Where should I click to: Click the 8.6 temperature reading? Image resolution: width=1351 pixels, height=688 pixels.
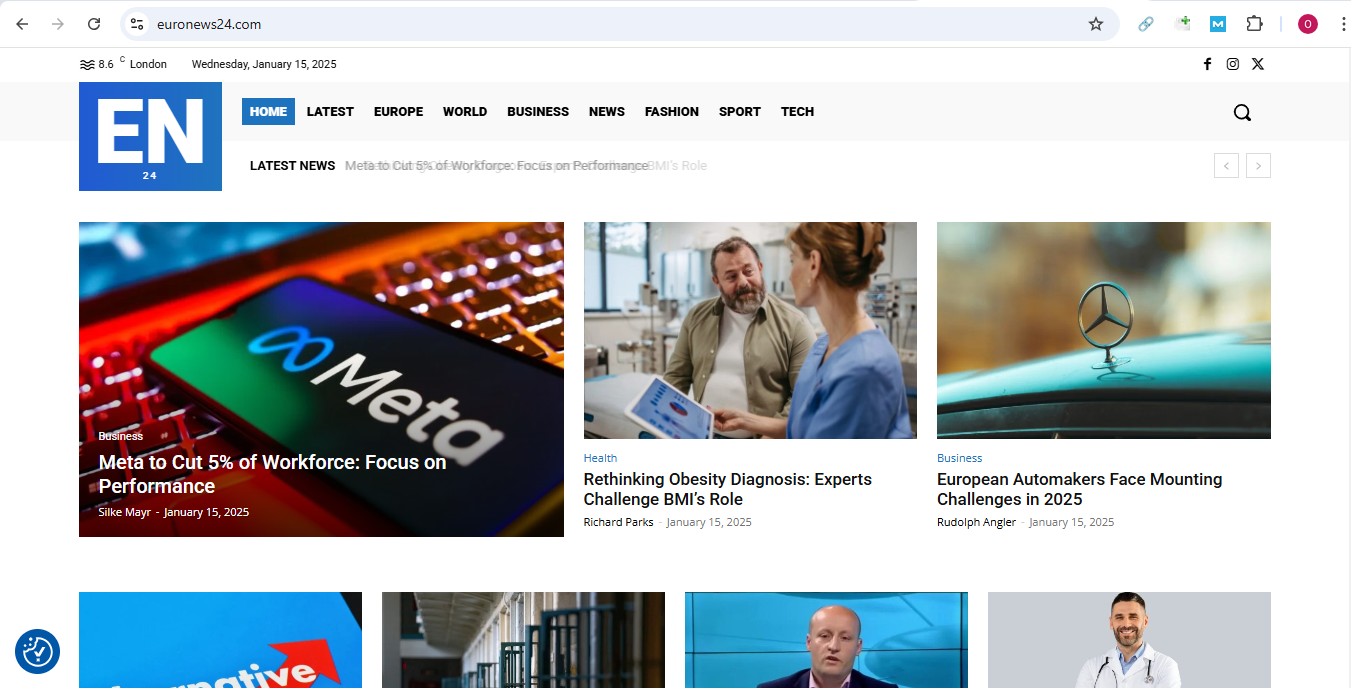106,64
